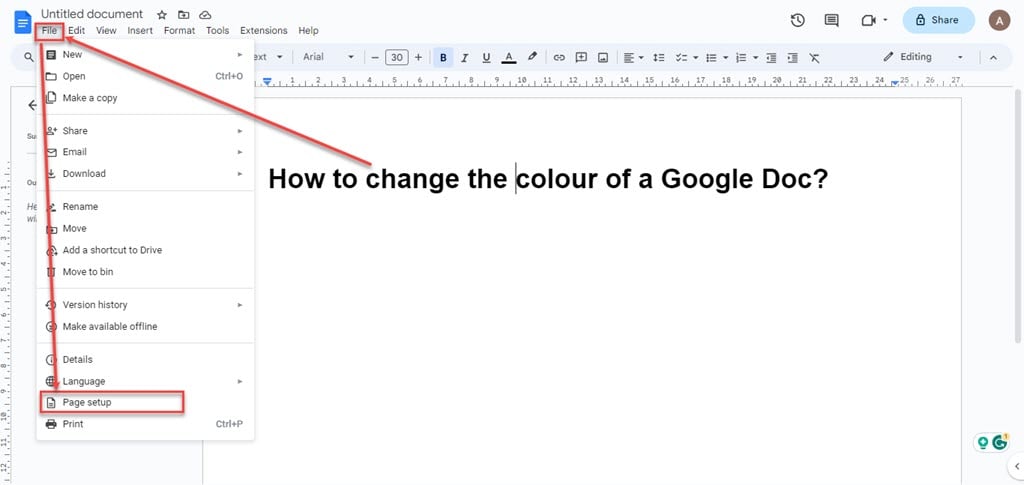Click the search magnifier in toolbar

tap(29, 57)
